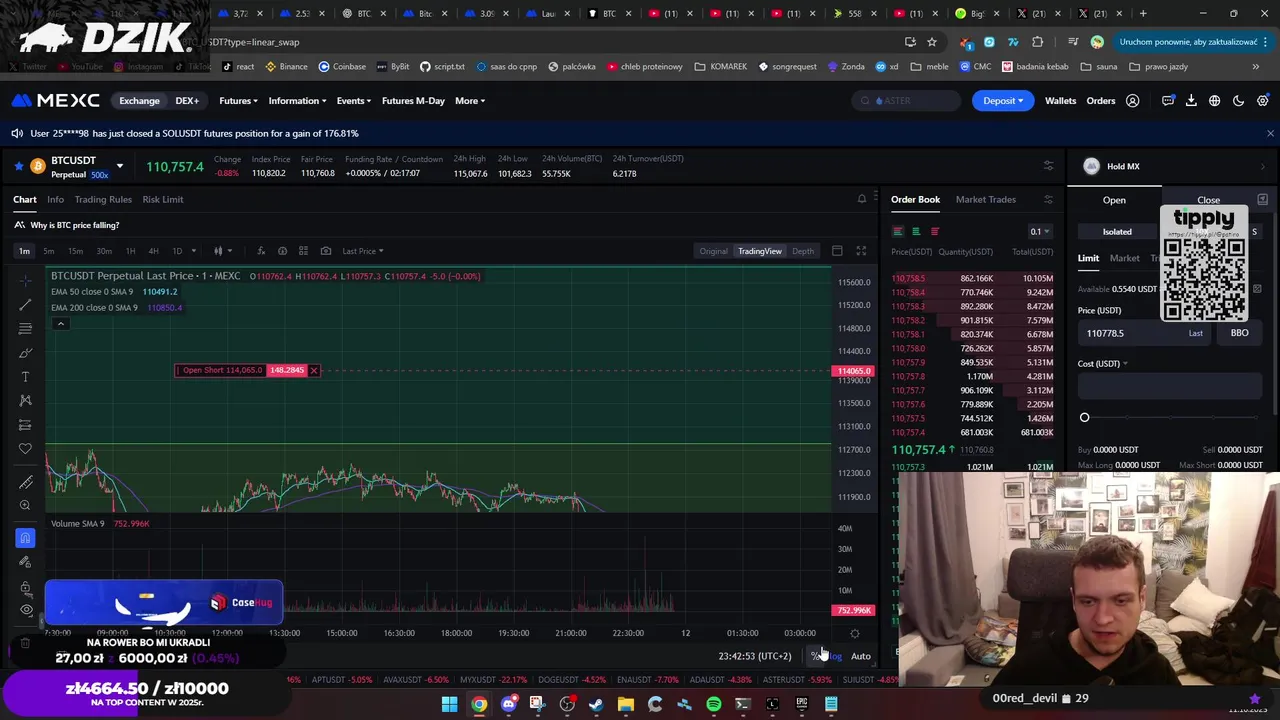This screenshot has width=1280, height=720.
Task: Open the Wallets link
Action: point(1060,100)
